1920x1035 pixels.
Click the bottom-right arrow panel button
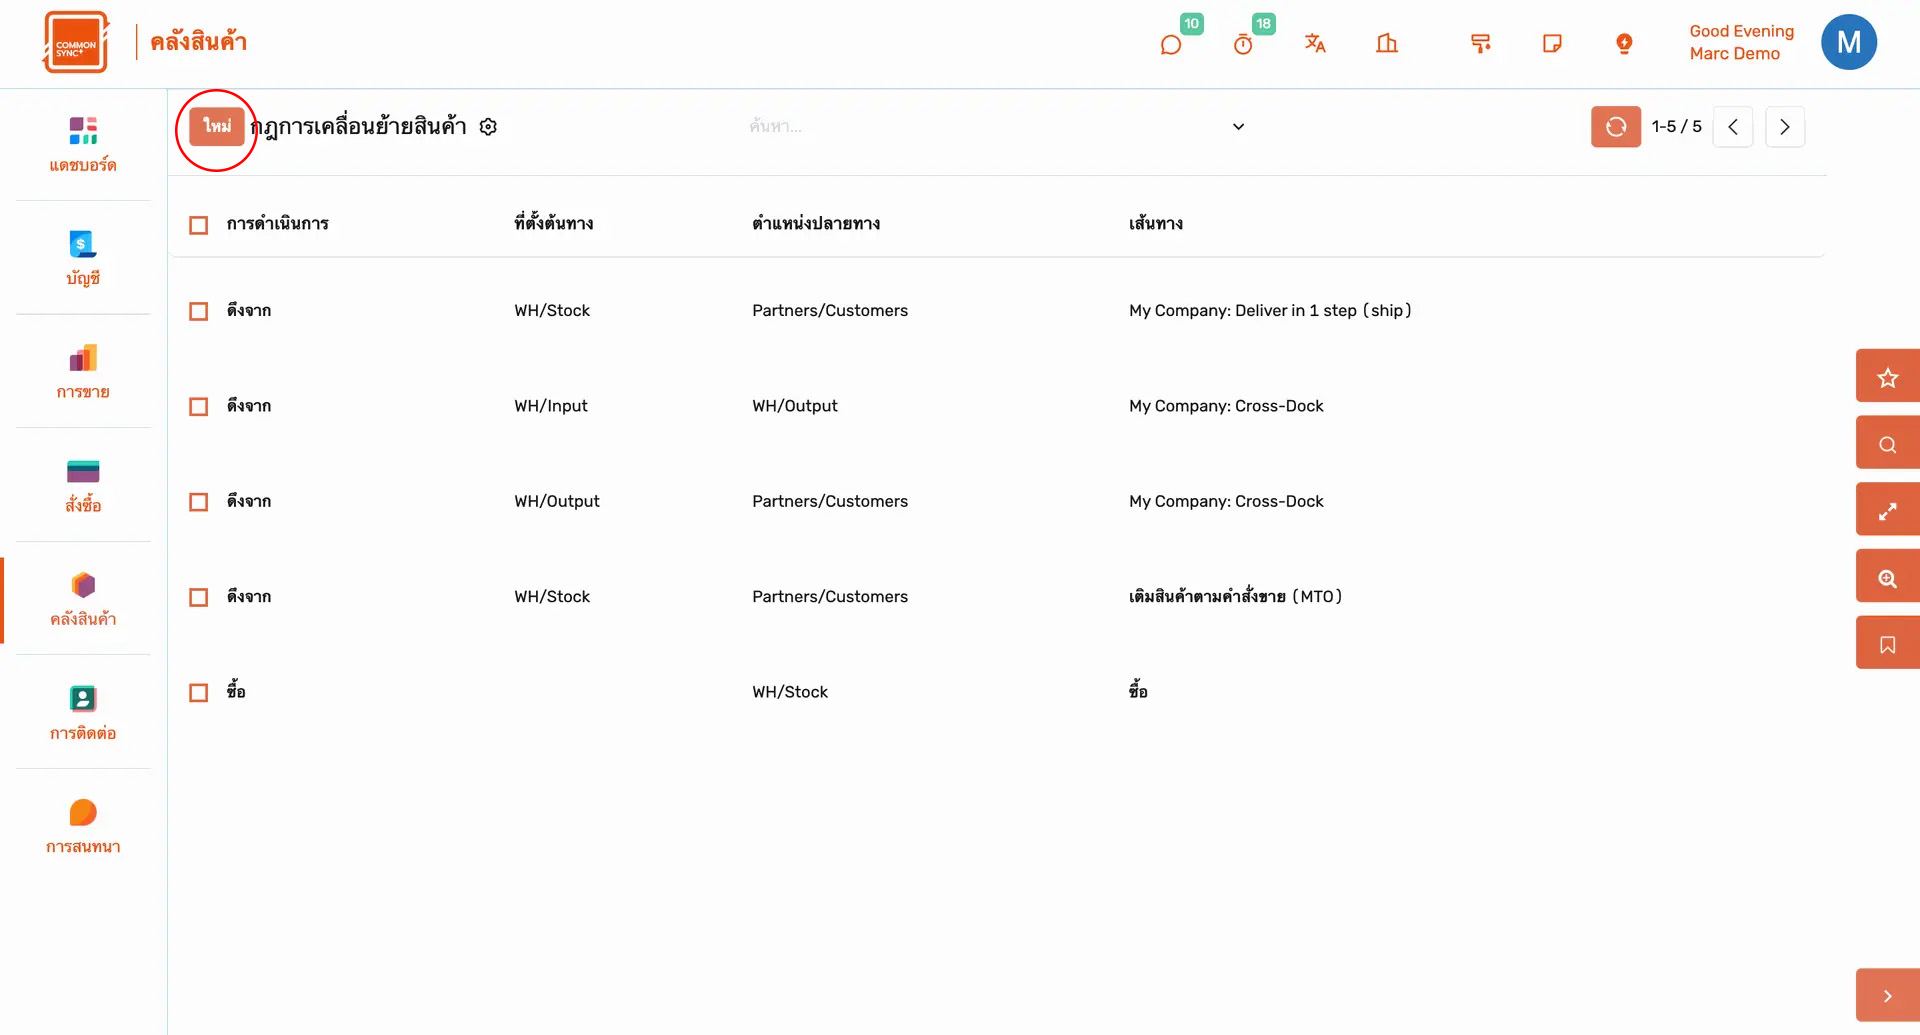coord(1887,995)
